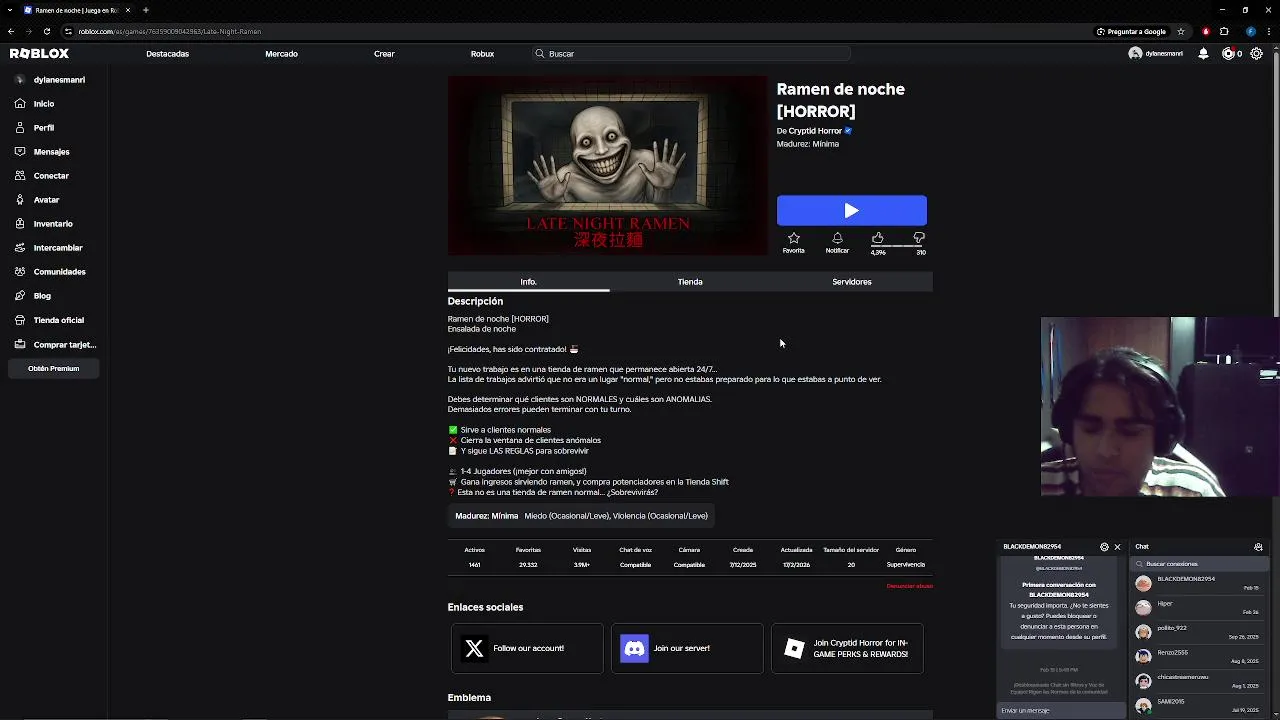Open the Chrome profile avatar

(x=1250, y=31)
